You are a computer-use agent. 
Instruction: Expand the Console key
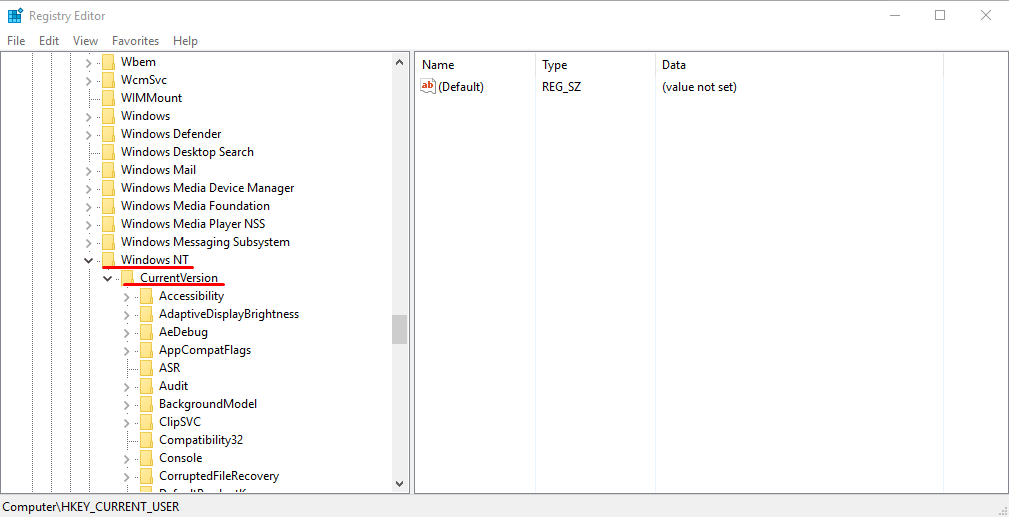click(127, 459)
